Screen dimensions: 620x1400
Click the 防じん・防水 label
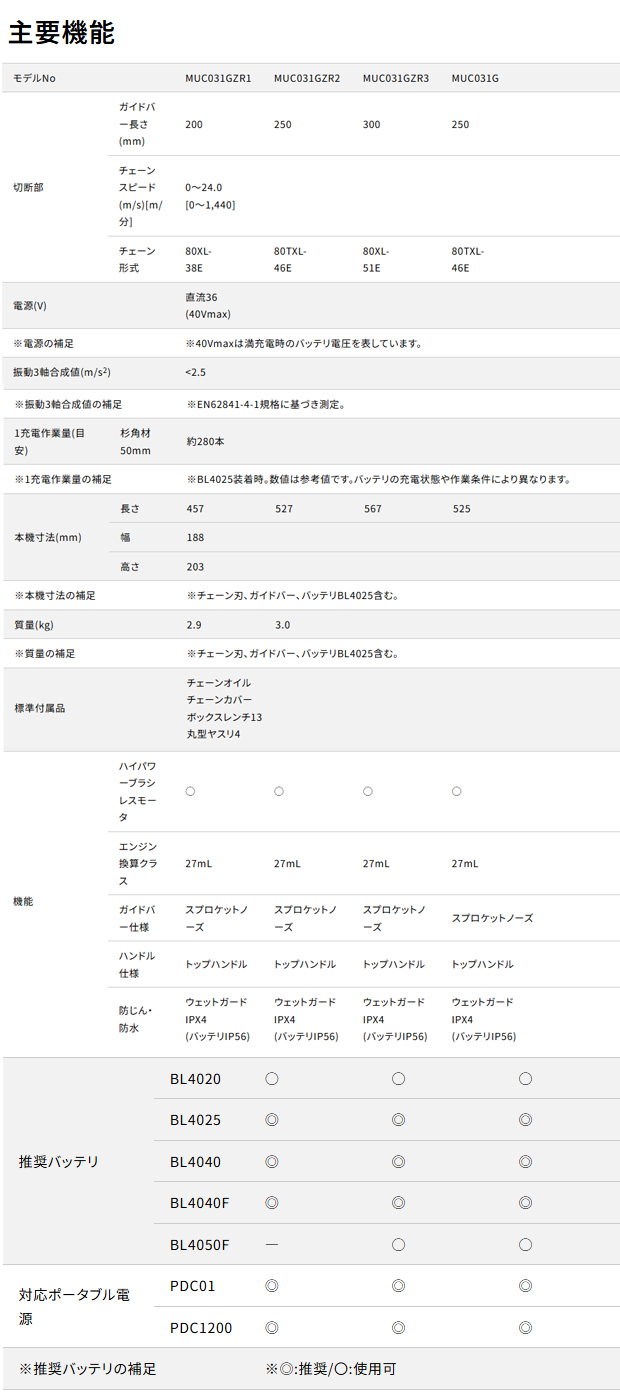134,1019
